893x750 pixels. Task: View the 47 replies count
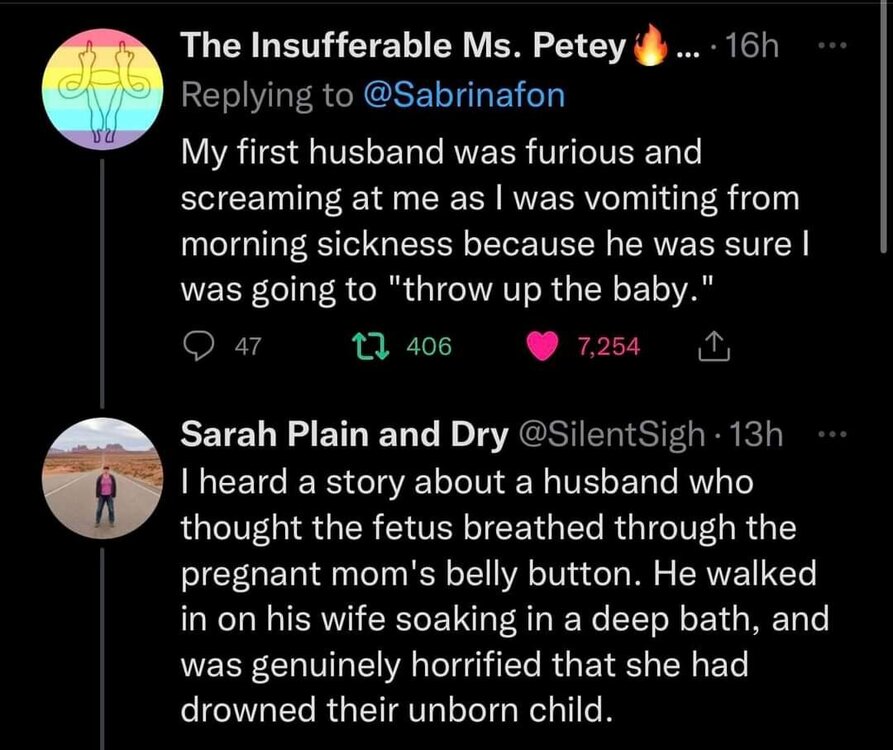(x=246, y=347)
